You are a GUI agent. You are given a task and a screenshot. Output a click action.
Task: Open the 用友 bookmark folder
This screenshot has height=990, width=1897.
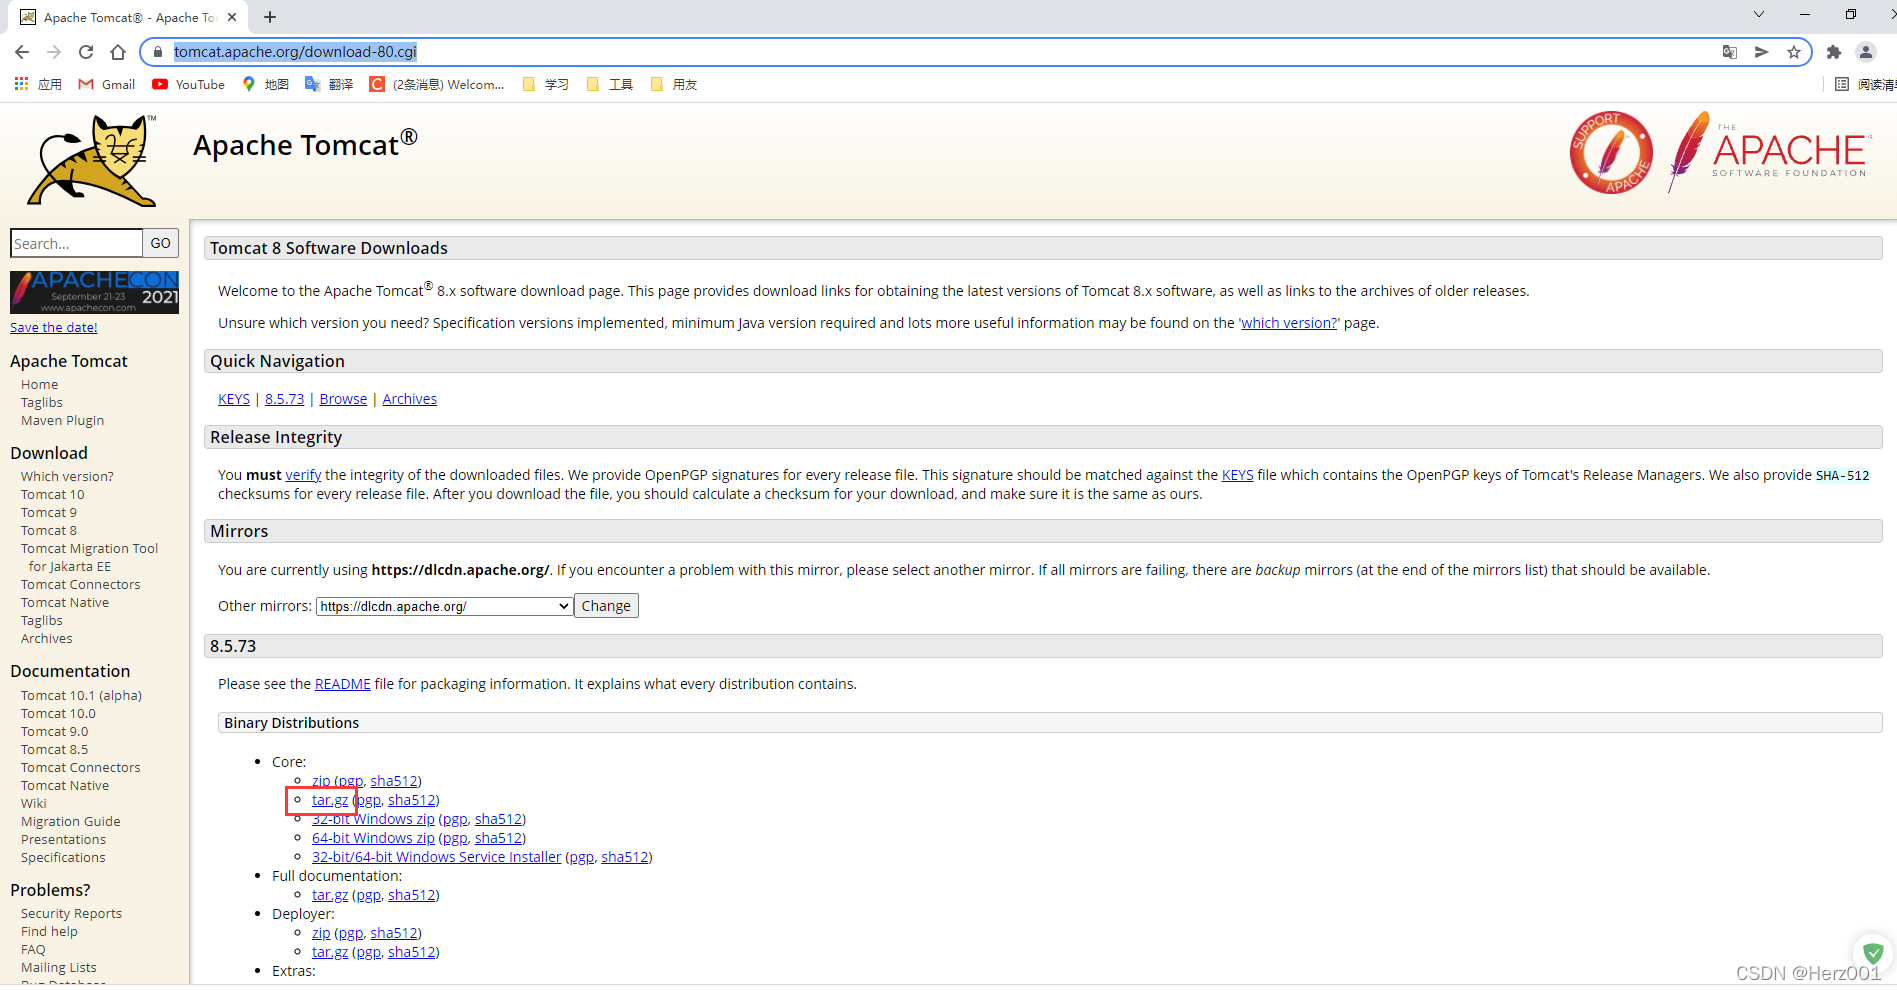(x=674, y=84)
